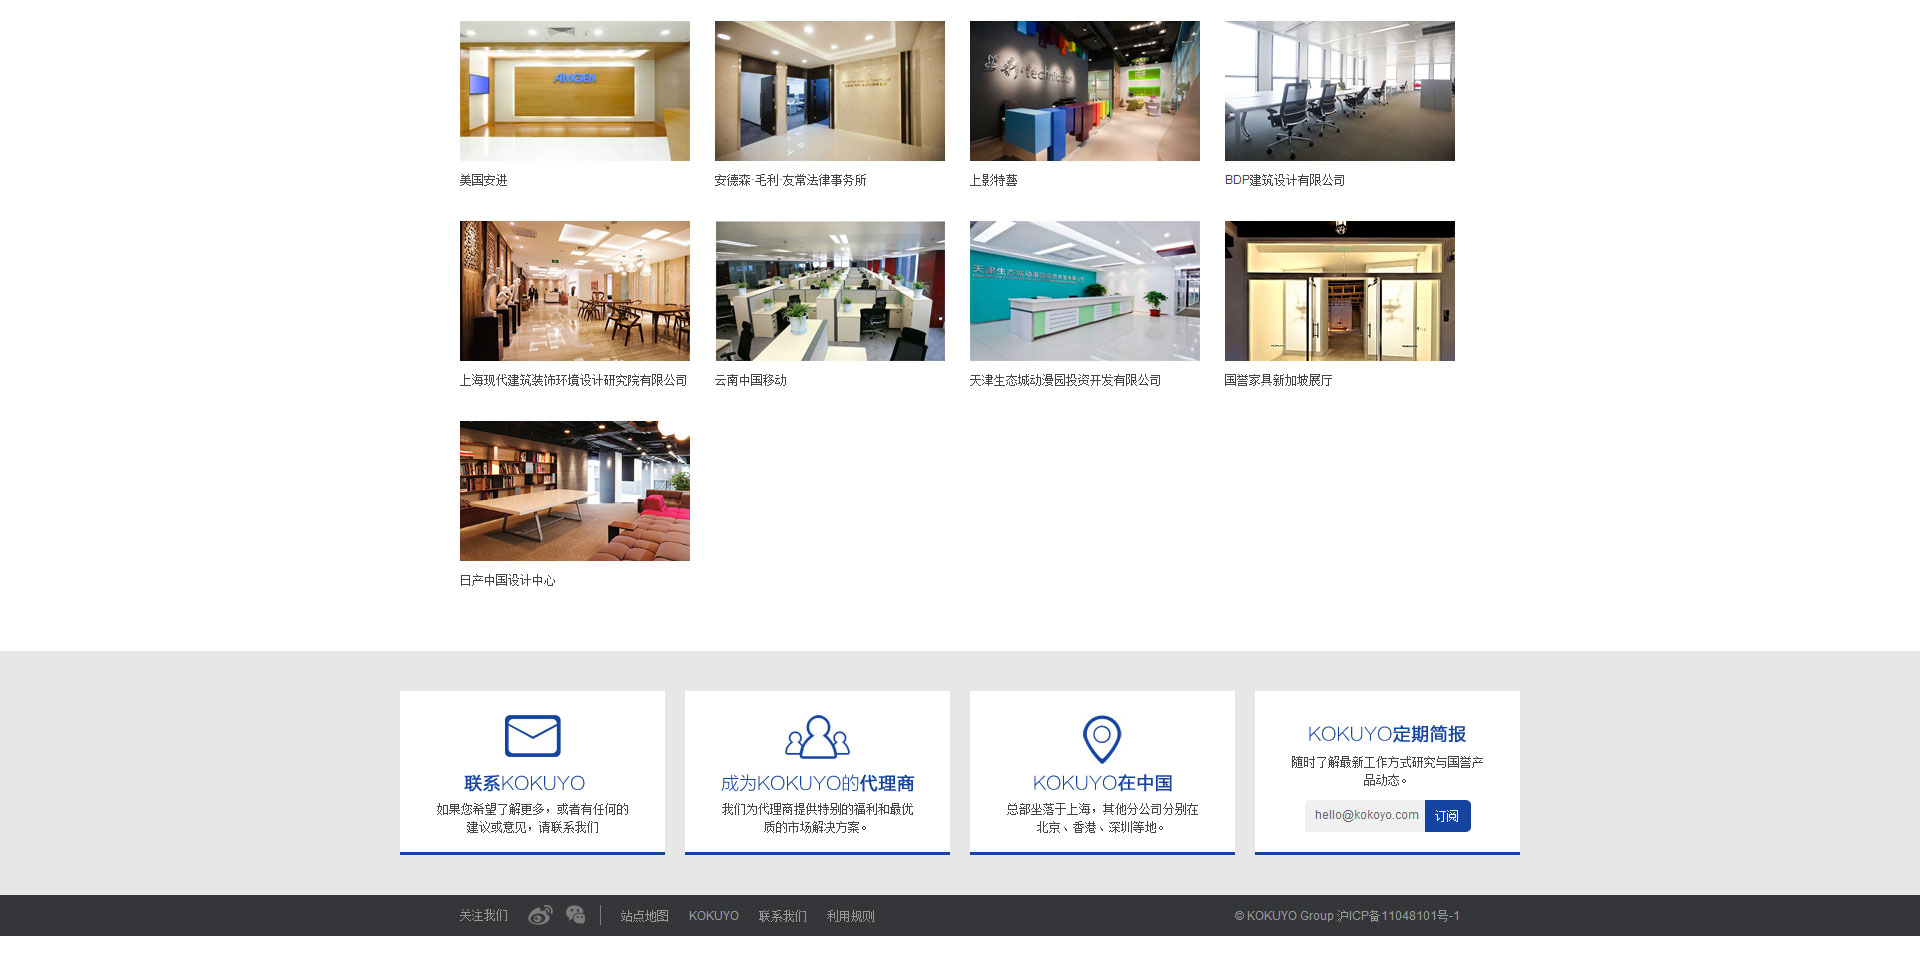Image resolution: width=1920 pixels, height=954 pixels.
Task: Click the KOKUYO定期简报 heading
Action: click(1387, 734)
